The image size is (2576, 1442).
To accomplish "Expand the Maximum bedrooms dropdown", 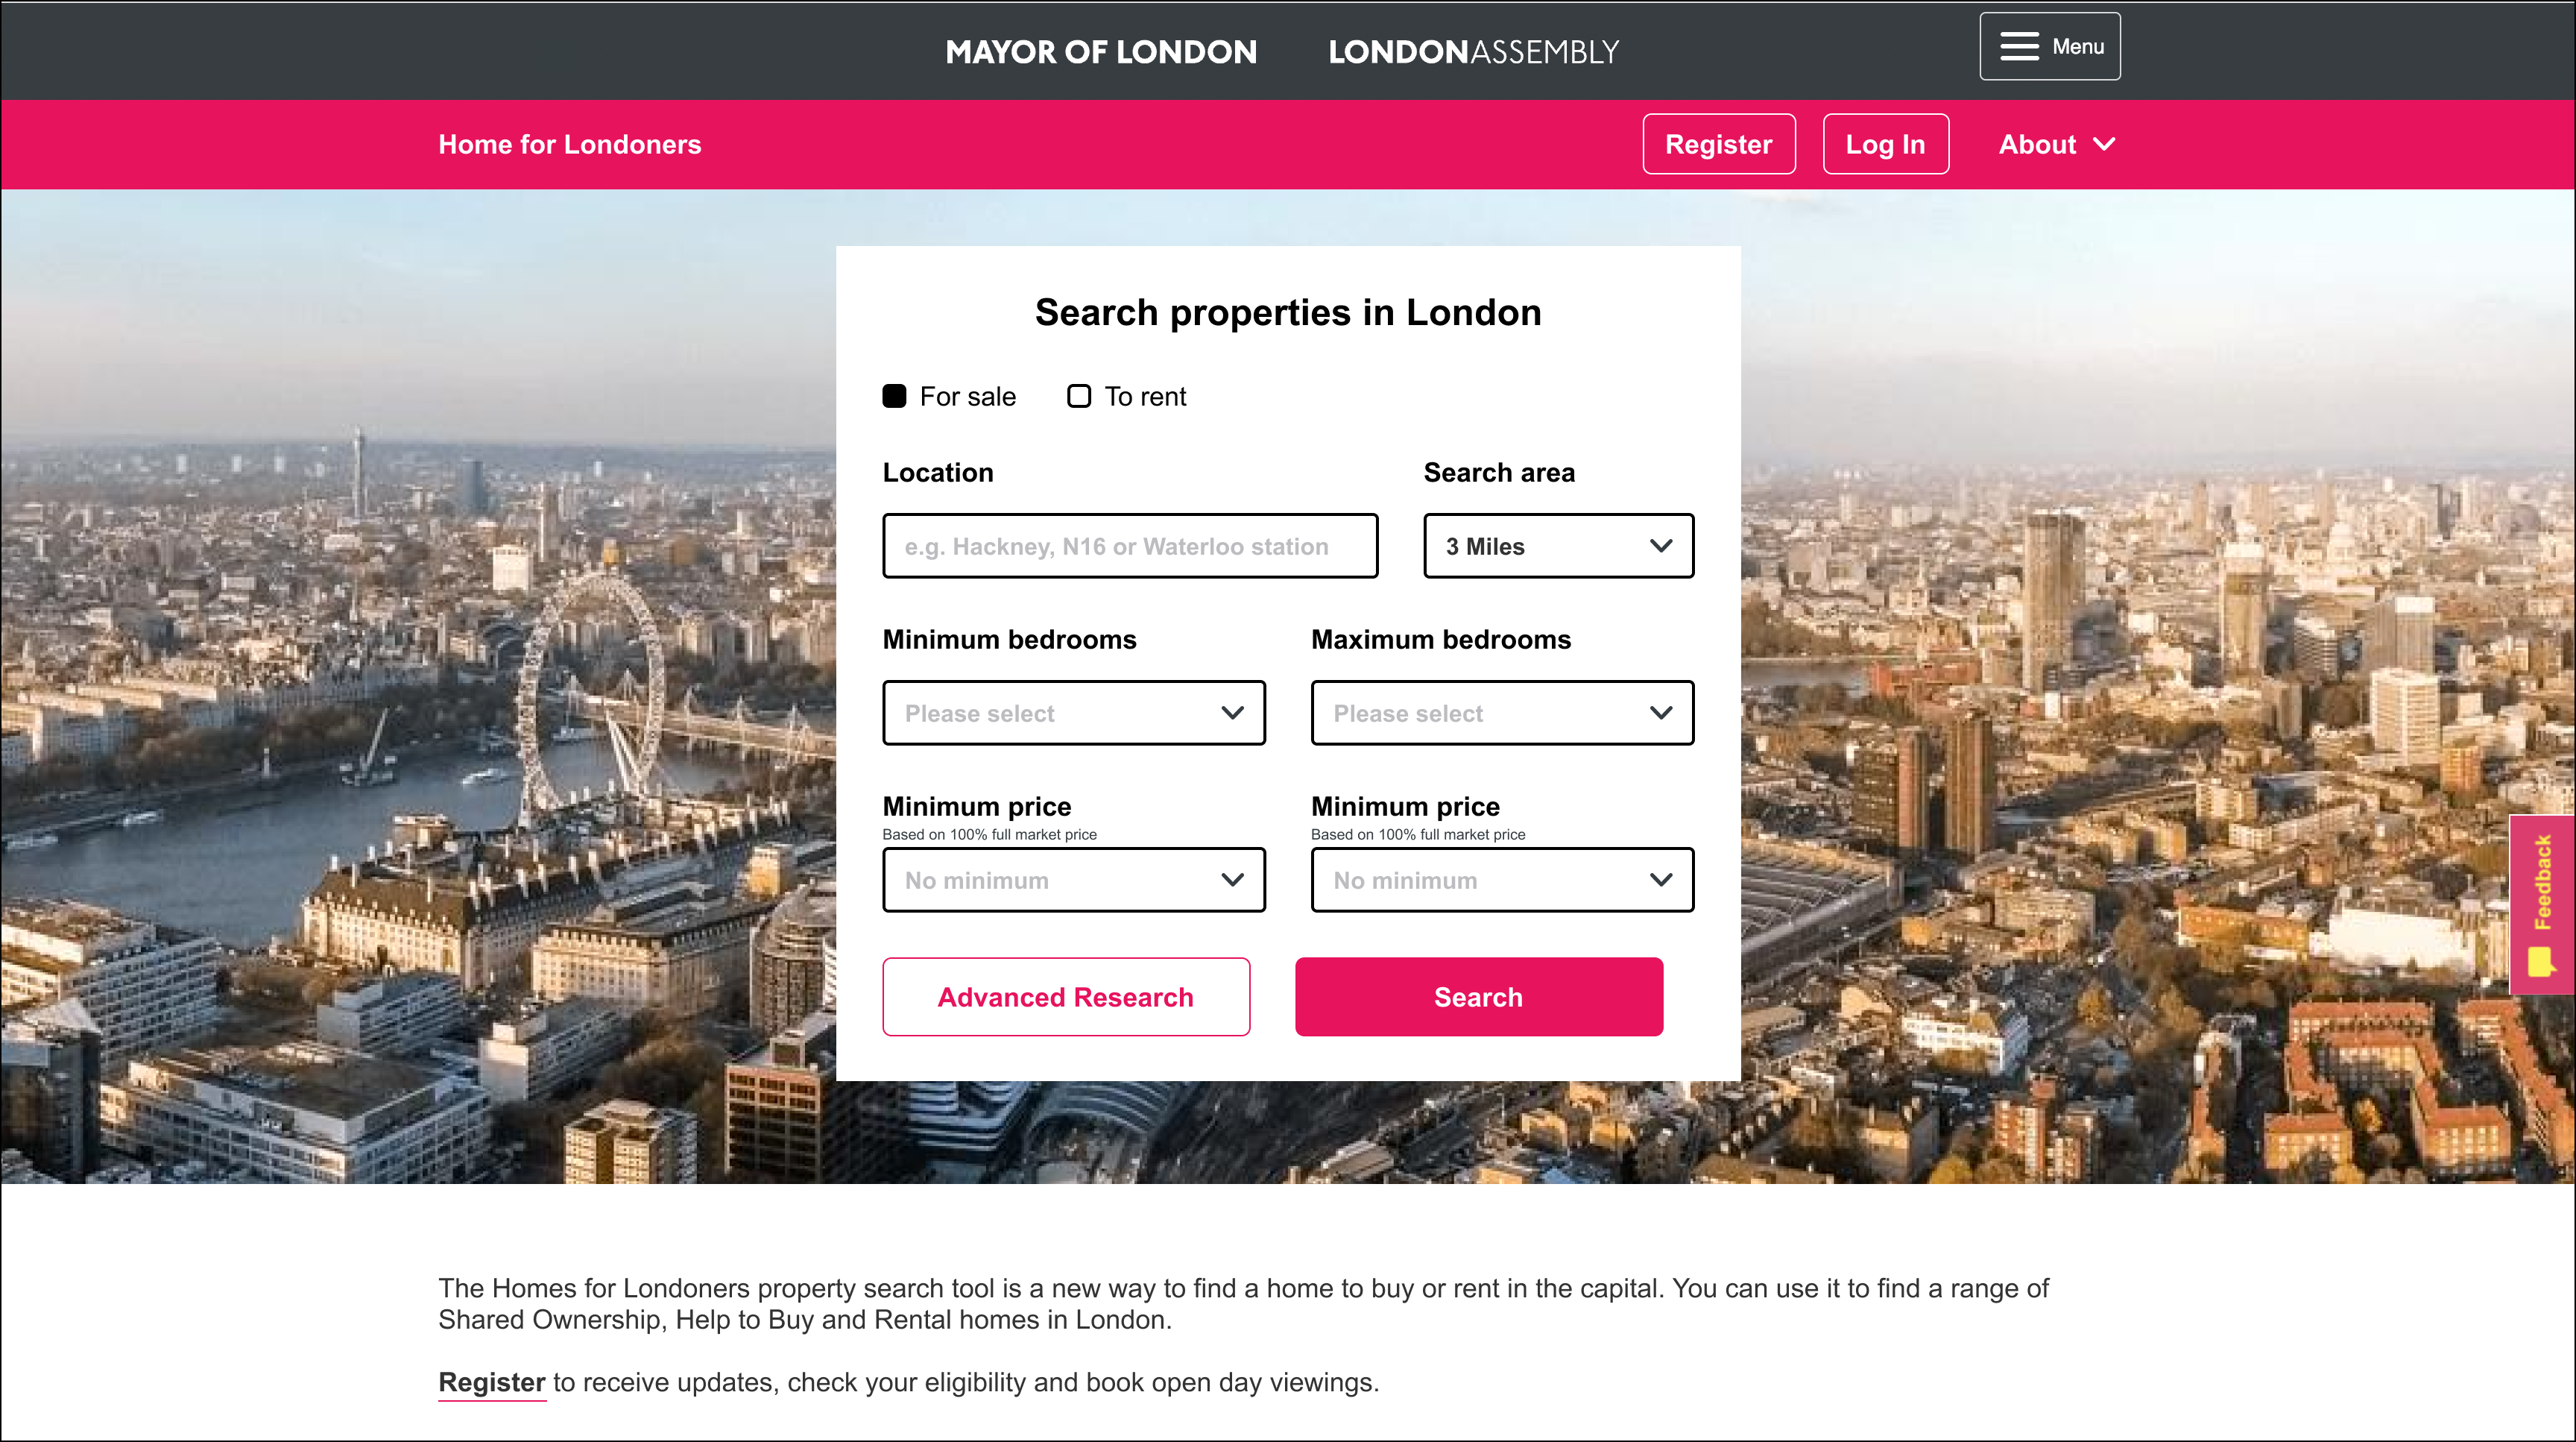I will 1502,713.
